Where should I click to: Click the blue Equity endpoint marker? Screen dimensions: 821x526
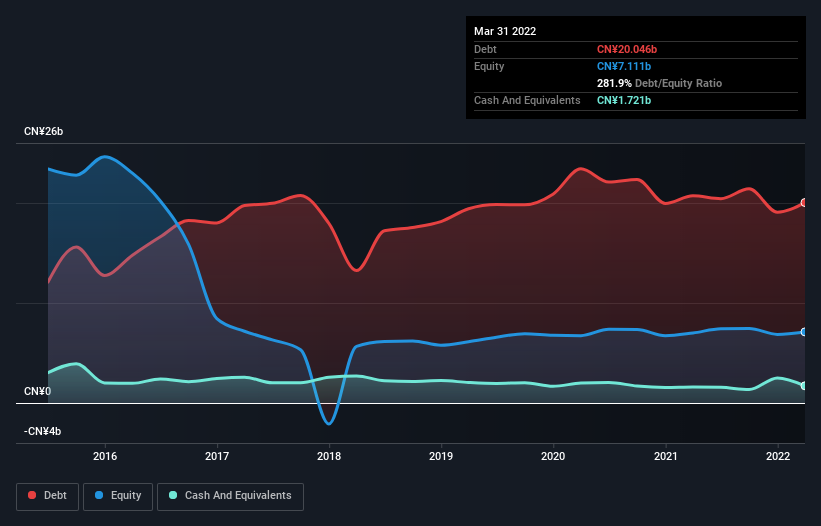[x=804, y=332]
